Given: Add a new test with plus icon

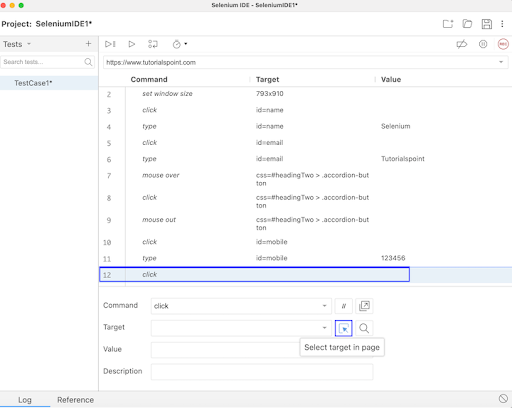Looking at the screenshot, I should 88,44.
